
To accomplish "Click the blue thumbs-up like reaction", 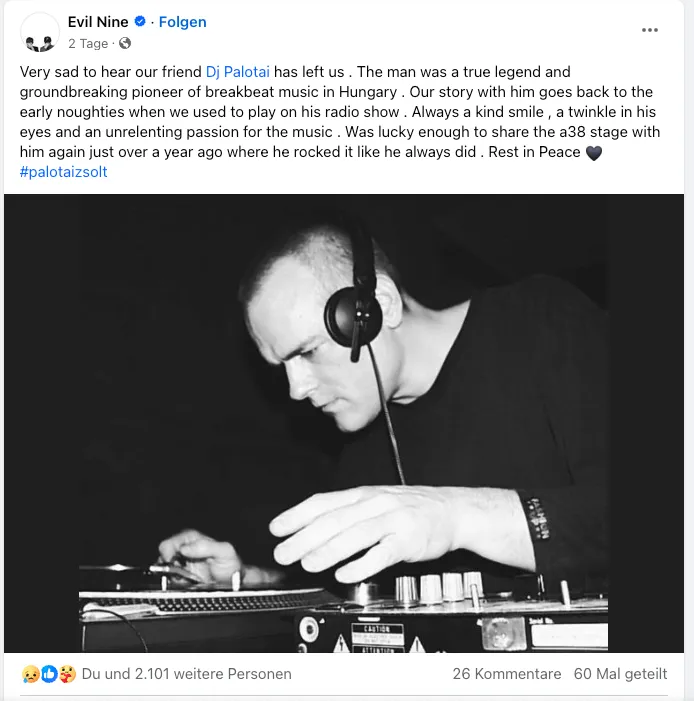I will click(x=49, y=674).
